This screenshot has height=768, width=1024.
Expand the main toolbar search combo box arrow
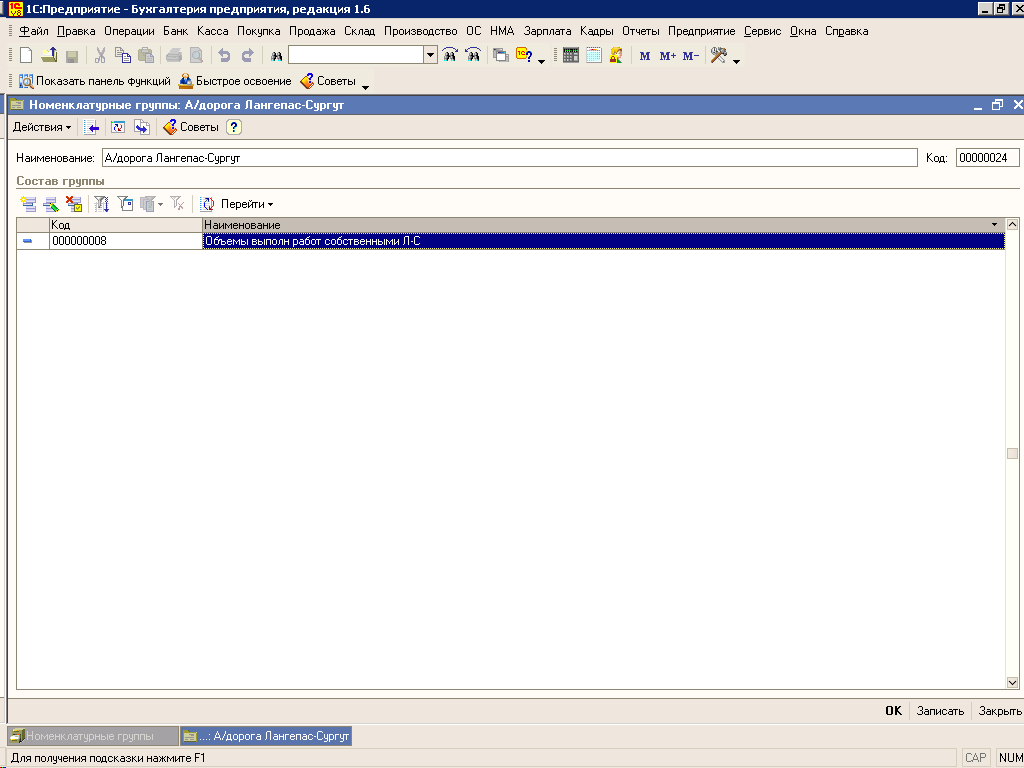coord(430,56)
